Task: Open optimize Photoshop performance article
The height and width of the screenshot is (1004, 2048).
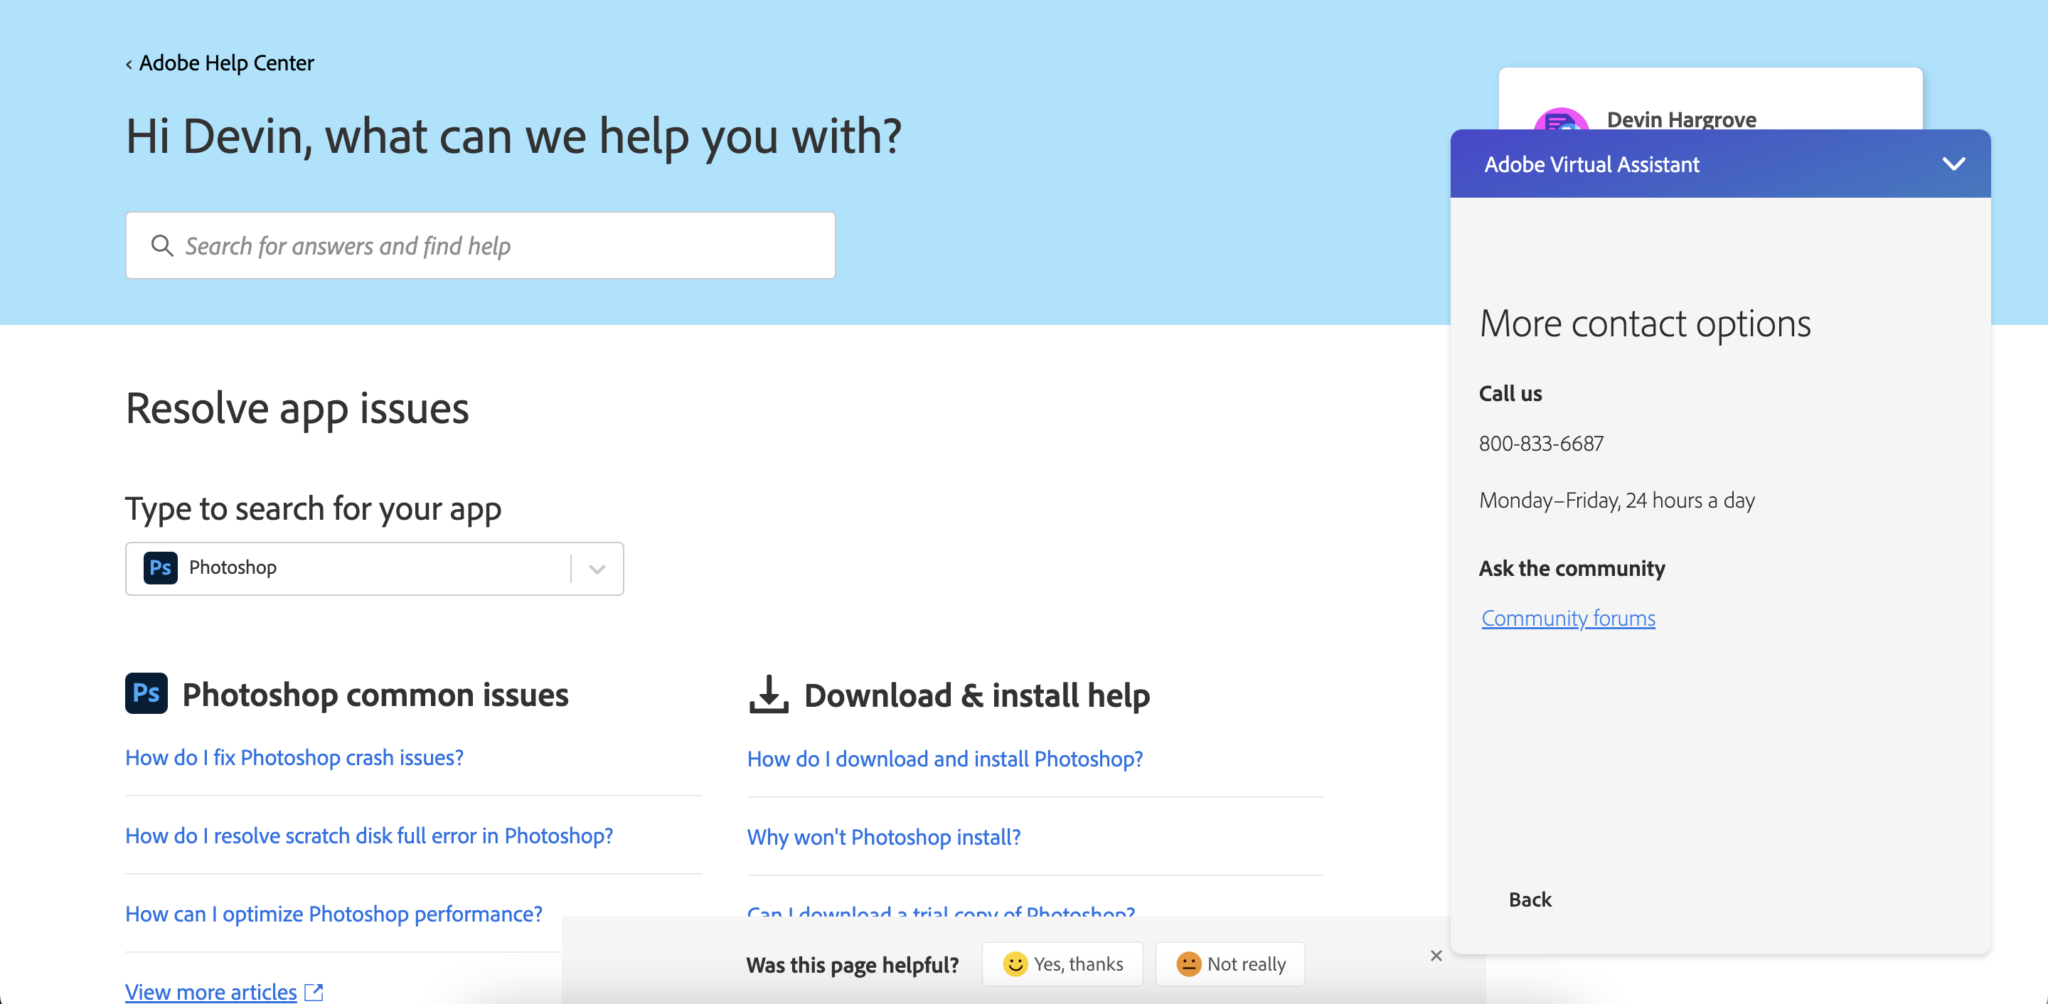Action: pyautogui.click(x=334, y=914)
